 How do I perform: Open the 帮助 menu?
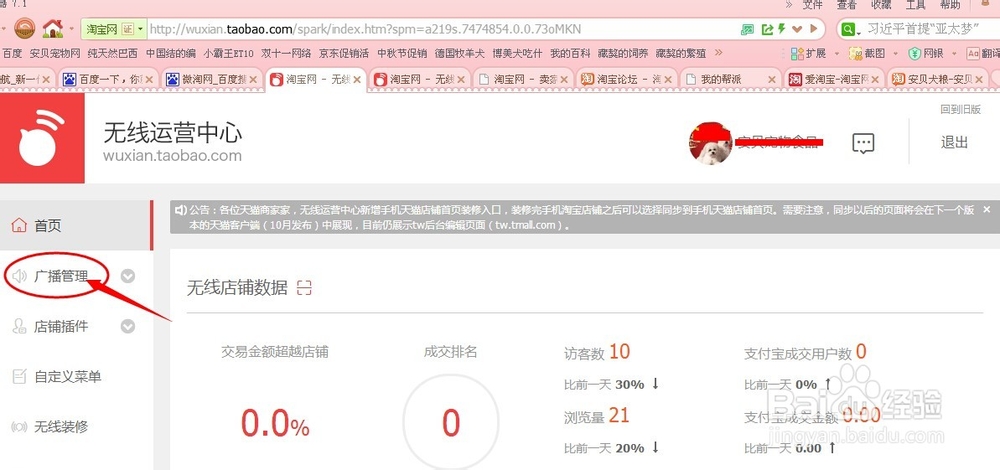tap(950, 4)
